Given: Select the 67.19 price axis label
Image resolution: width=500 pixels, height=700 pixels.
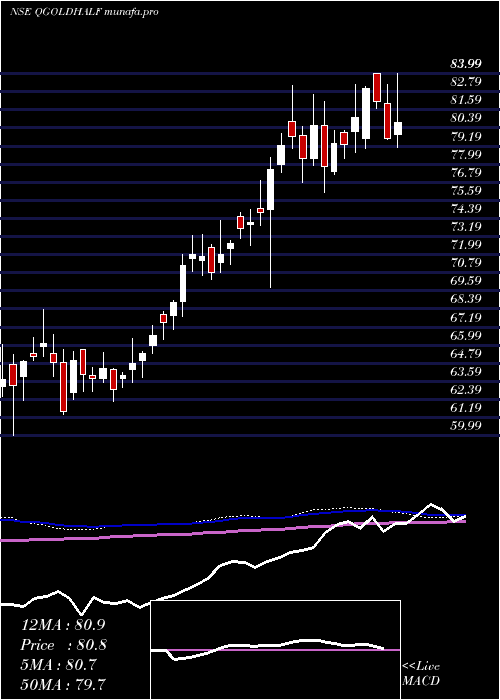Looking at the screenshot, I should 466,317.
